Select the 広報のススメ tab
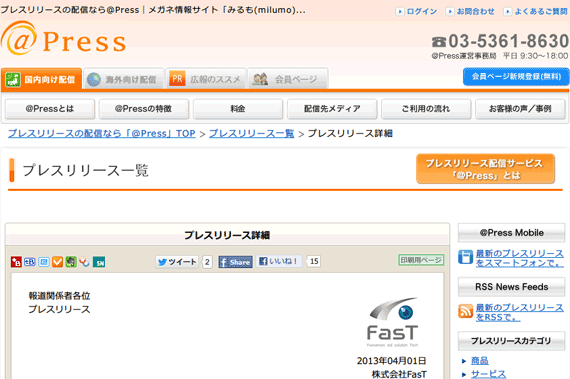 click(x=206, y=79)
